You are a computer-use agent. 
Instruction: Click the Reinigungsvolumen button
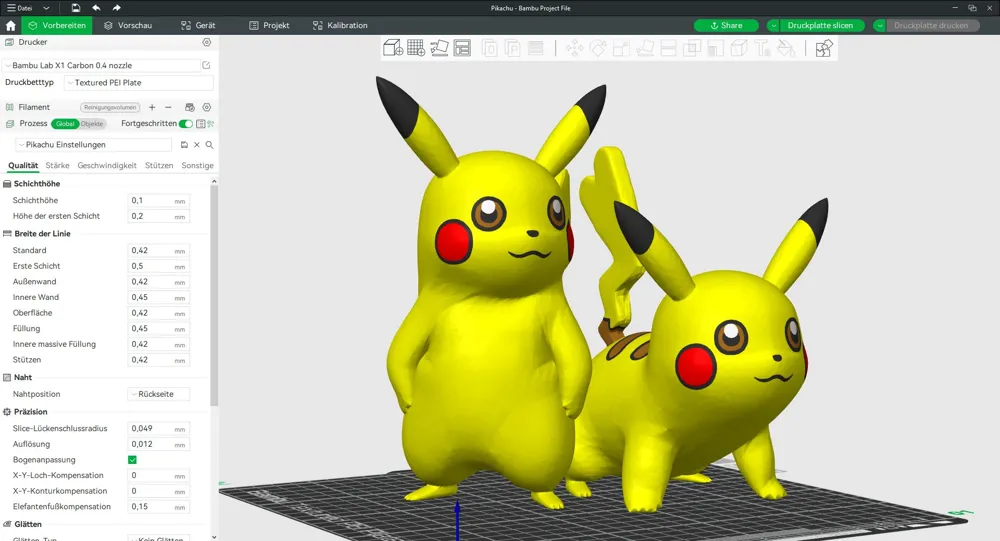110,107
